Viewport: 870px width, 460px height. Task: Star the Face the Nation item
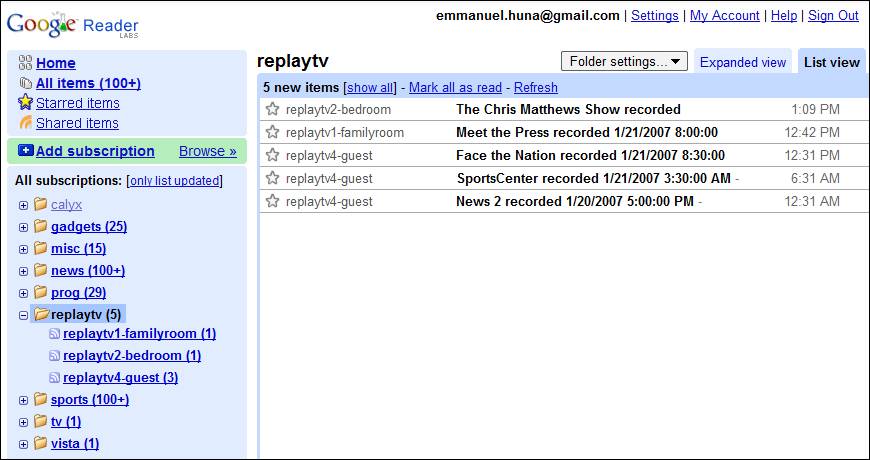pos(272,155)
